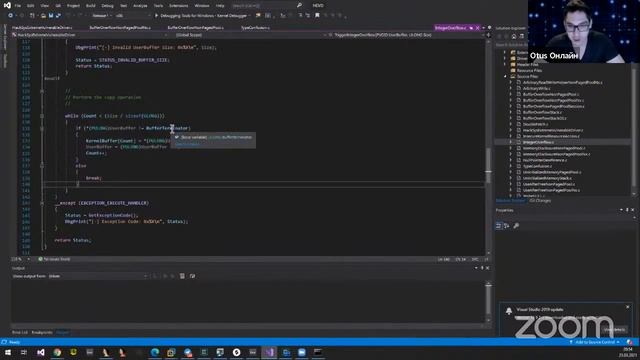Pin the Output panel with auto hide icon
This screenshot has height=360, width=640.
coord(482,268)
